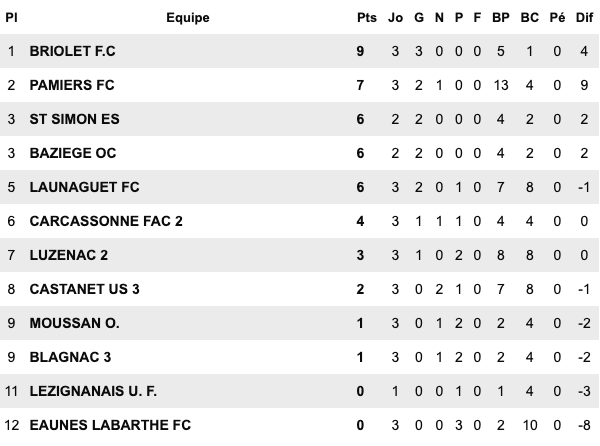Open LEZIGNANAIS U. F. team entry

click(91, 391)
